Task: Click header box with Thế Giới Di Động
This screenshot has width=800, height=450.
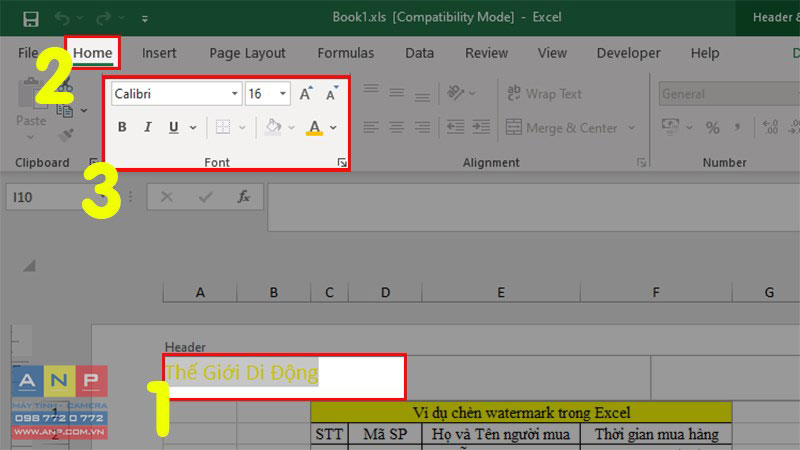Action: click(x=285, y=377)
